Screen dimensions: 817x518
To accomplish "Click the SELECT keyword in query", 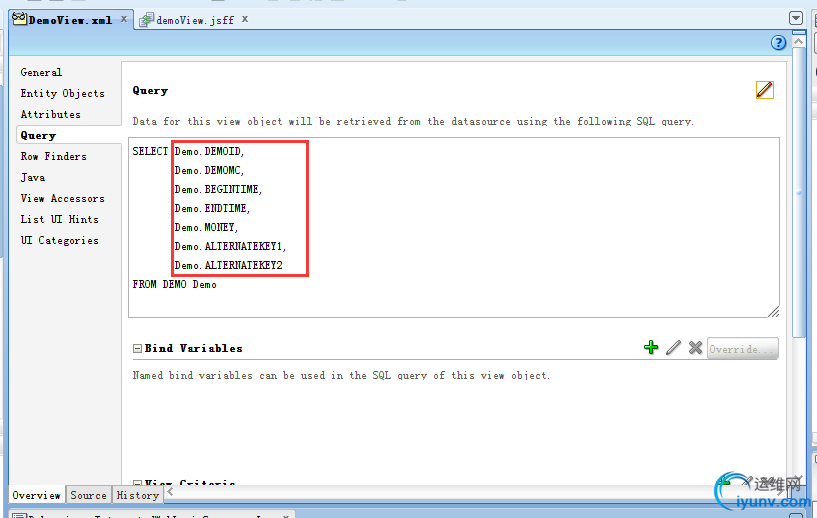I will pos(150,152).
